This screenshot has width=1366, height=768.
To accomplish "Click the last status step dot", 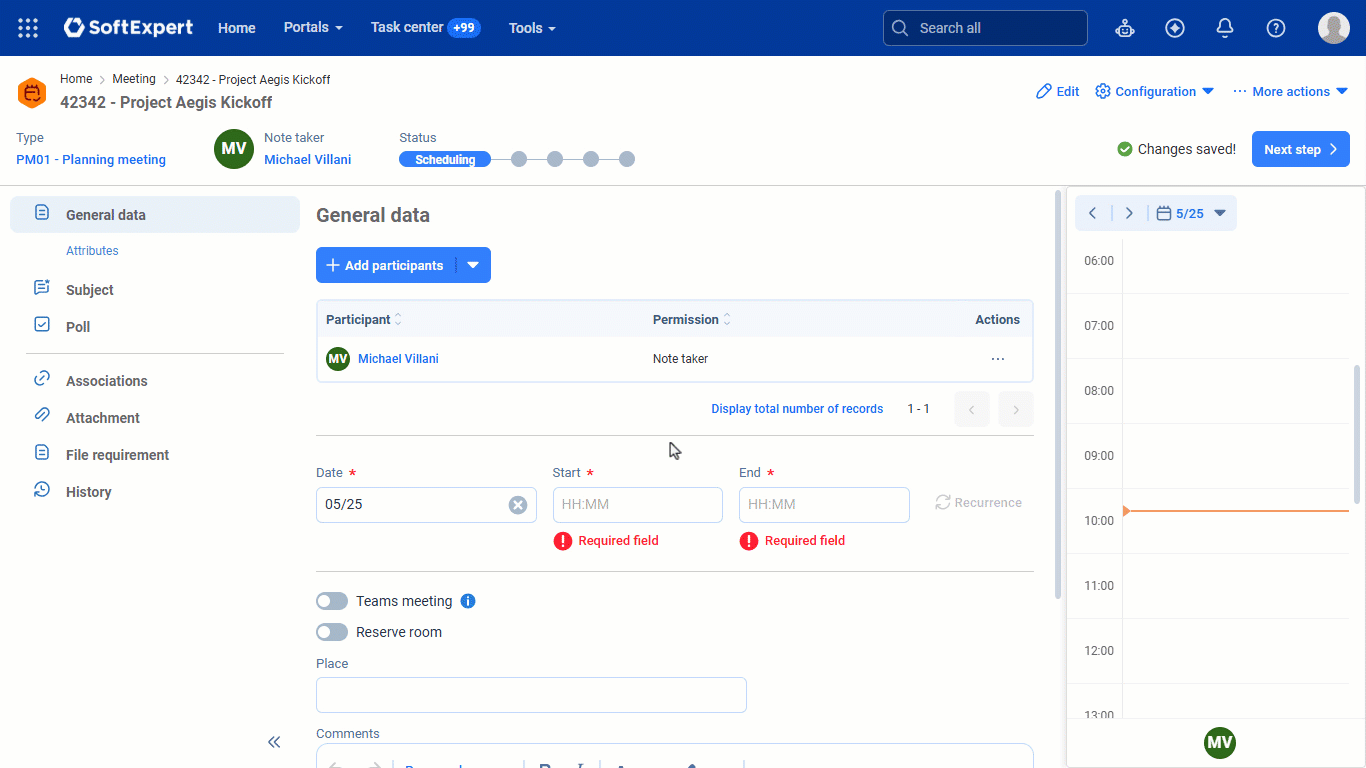I will pos(627,159).
